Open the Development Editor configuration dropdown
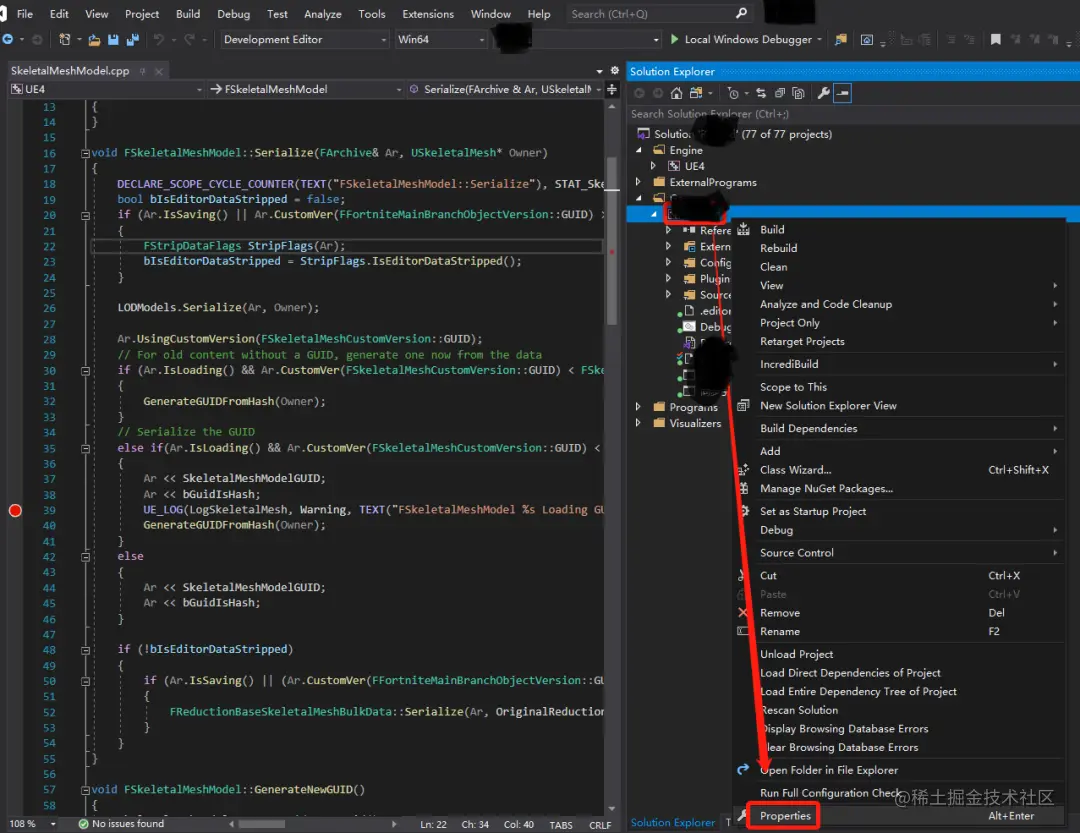Viewport: 1080px width, 833px height. click(305, 39)
